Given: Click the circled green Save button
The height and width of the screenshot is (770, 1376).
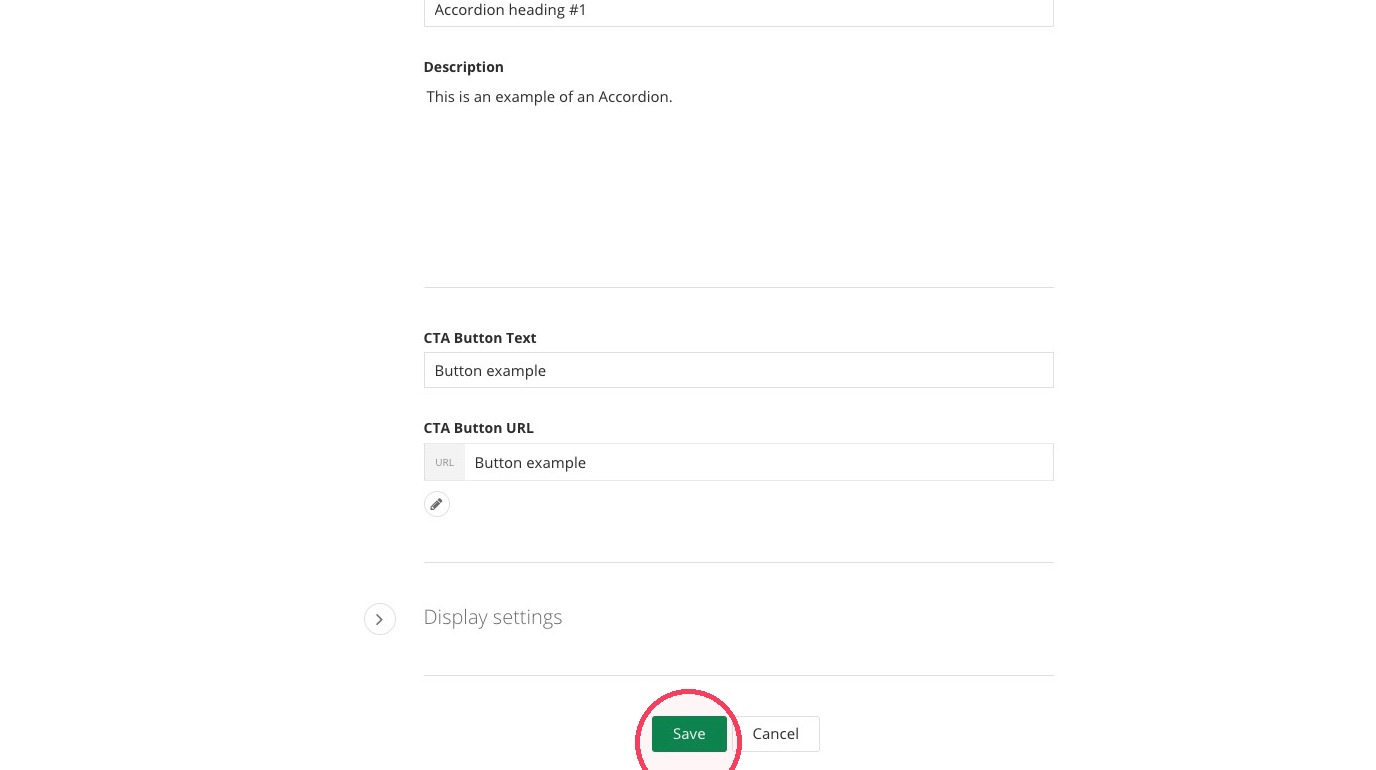Looking at the screenshot, I should (689, 734).
